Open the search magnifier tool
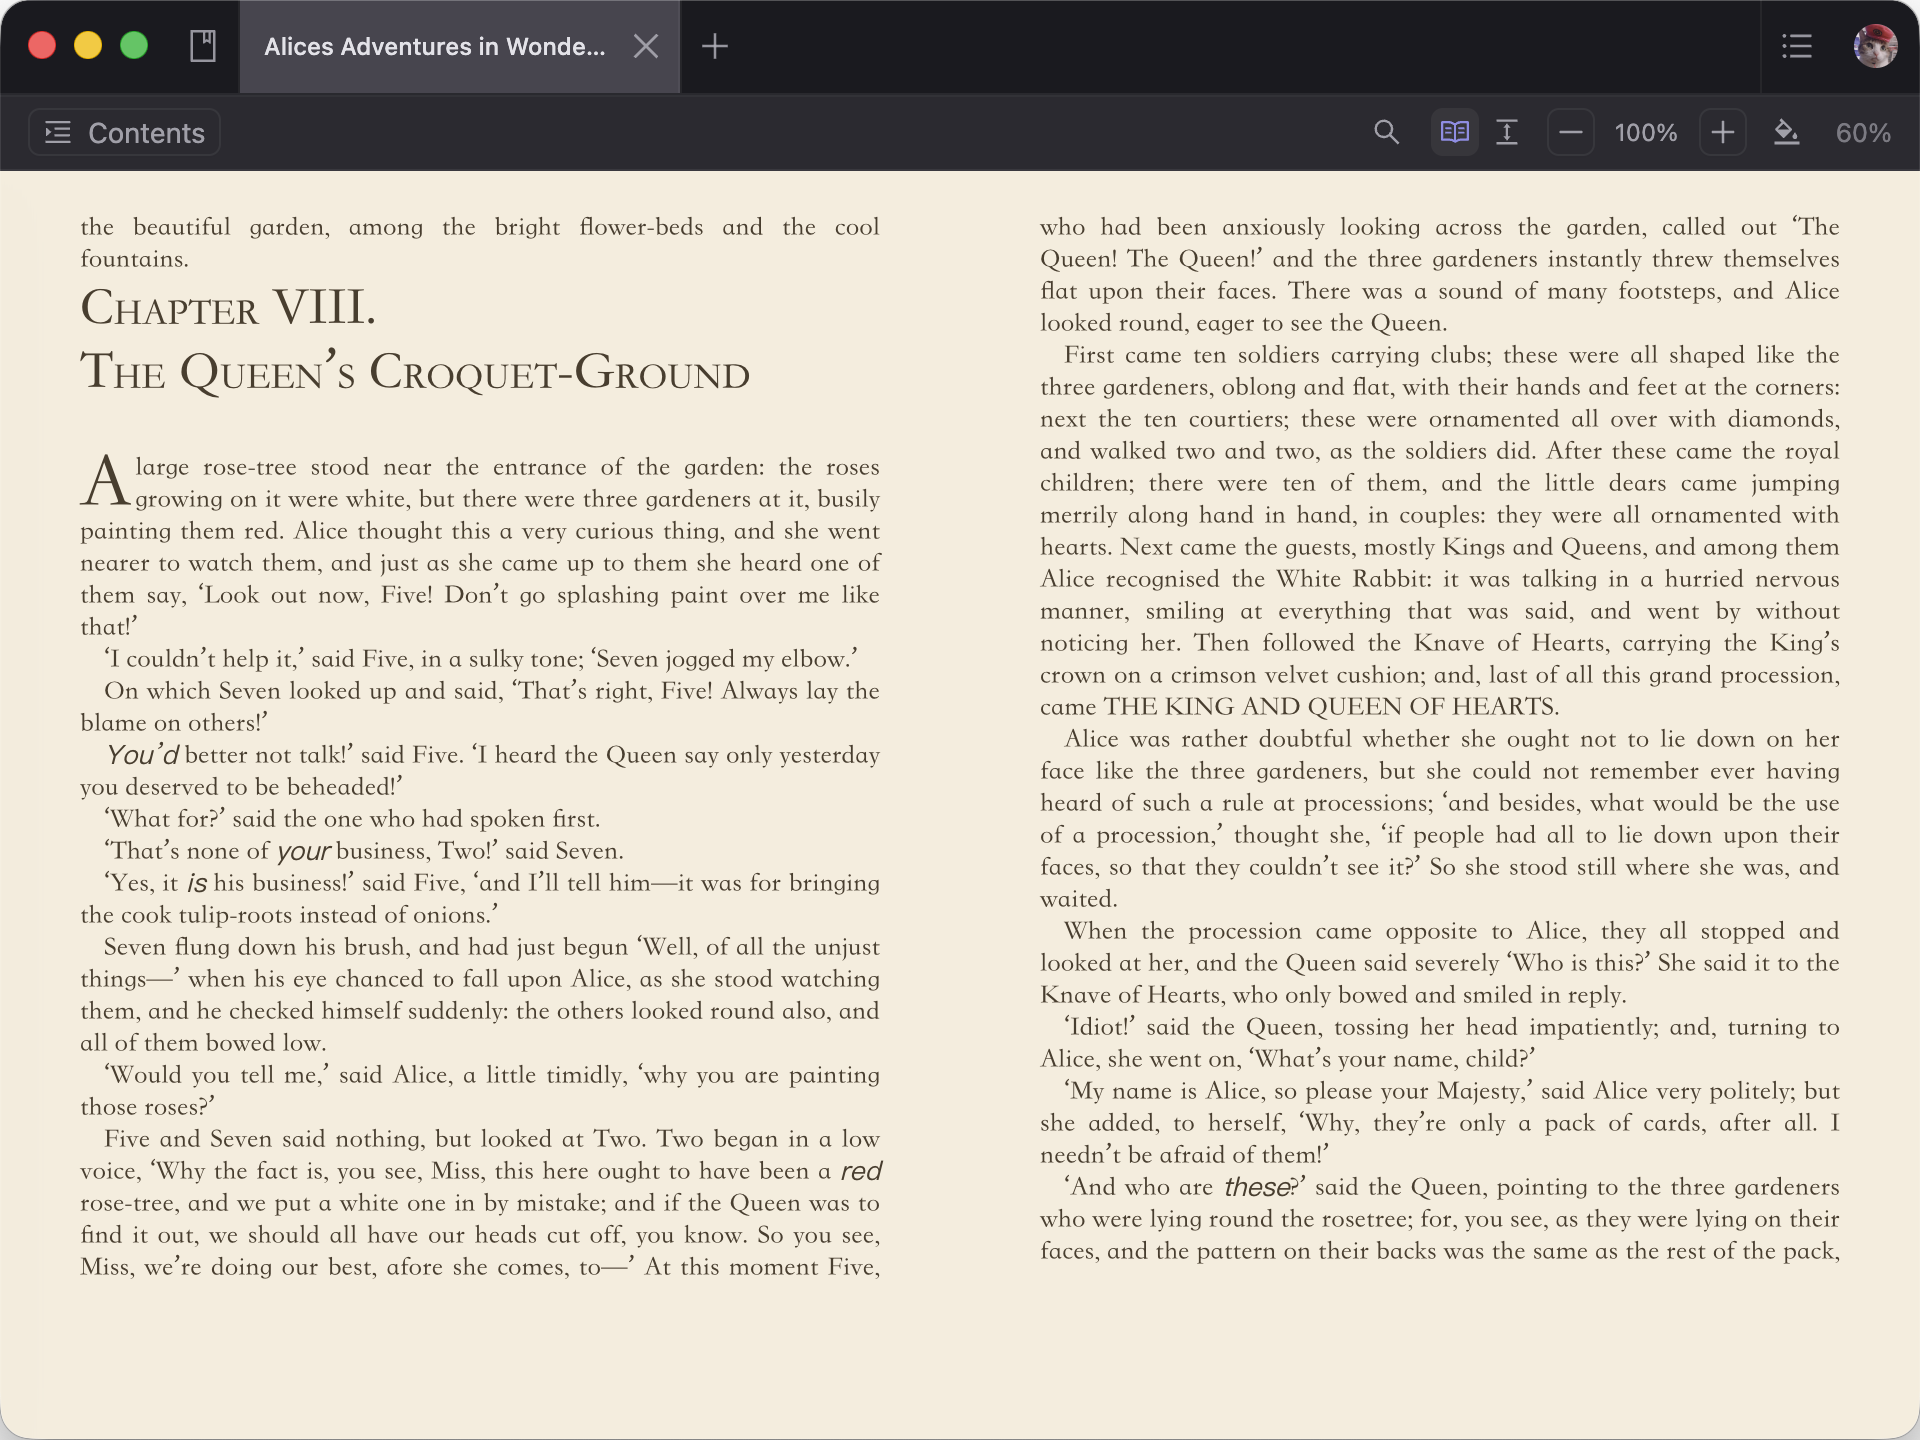This screenshot has width=1920, height=1440. (x=1386, y=132)
